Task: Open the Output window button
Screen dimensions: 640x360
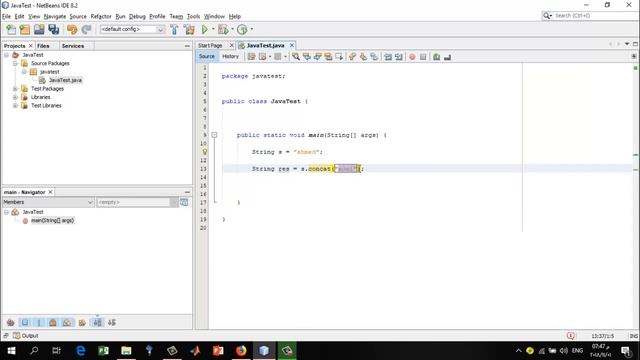Action: click(x=25, y=336)
